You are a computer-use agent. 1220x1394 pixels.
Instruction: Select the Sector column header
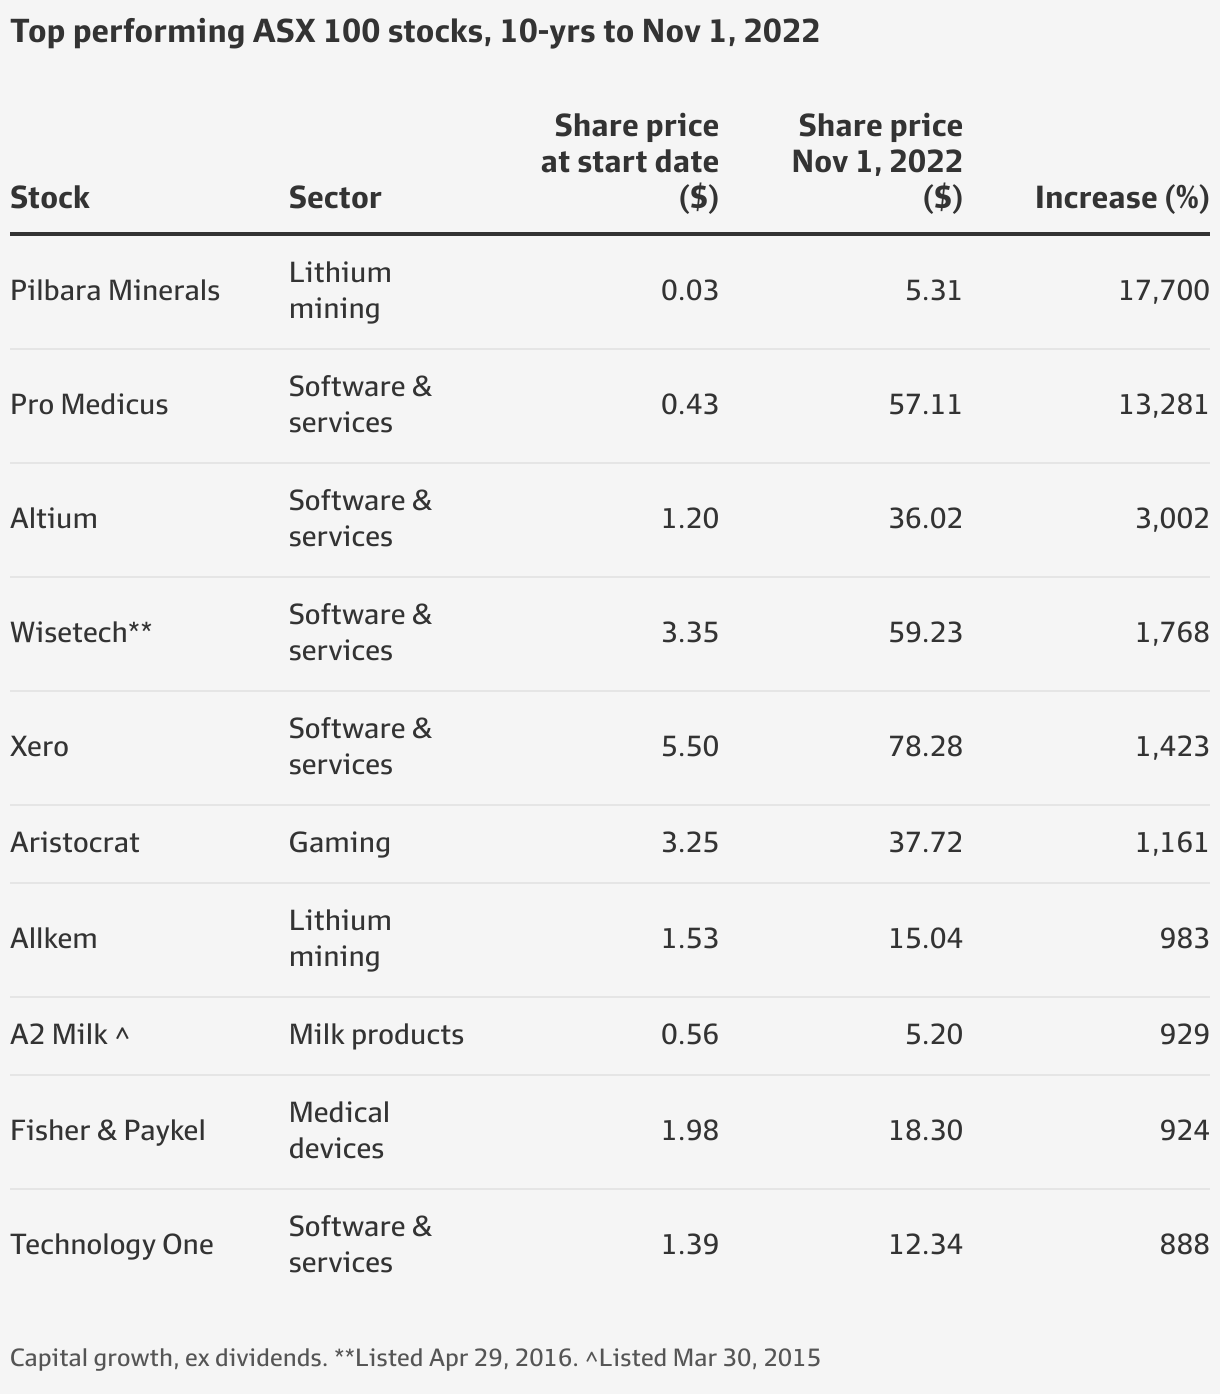click(335, 198)
